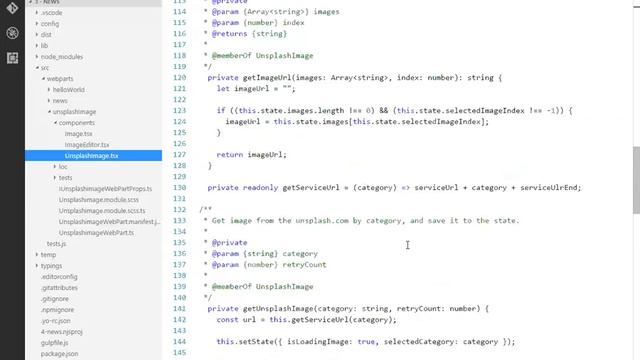Image resolution: width=640 pixels, height=360 pixels.
Task: Click 'const url' on line 142
Action: (236, 320)
